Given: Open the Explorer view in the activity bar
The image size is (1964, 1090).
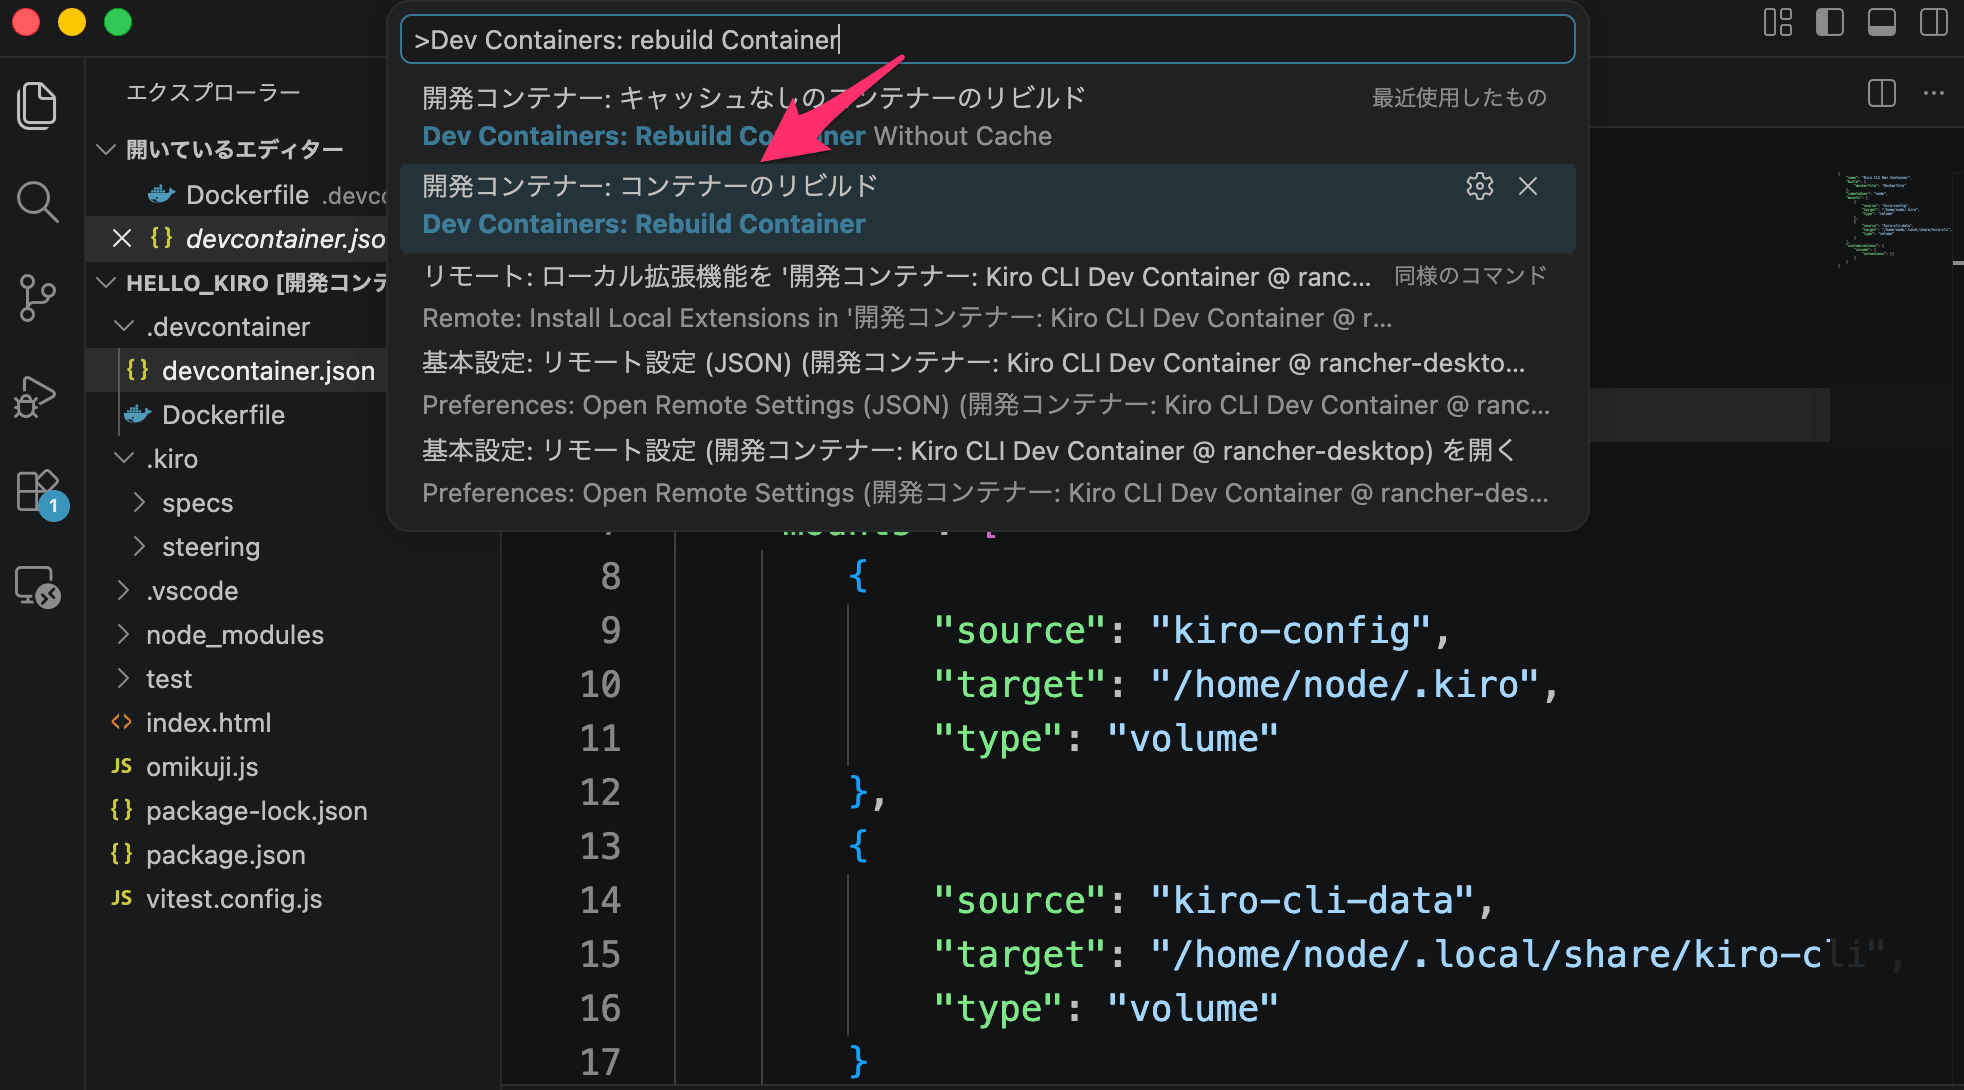Looking at the screenshot, I should click(x=37, y=105).
